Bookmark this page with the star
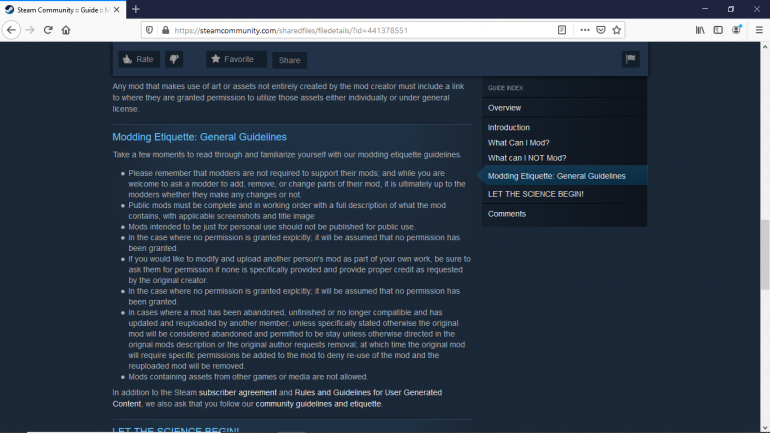Image resolution: width=770 pixels, height=433 pixels. point(617,30)
